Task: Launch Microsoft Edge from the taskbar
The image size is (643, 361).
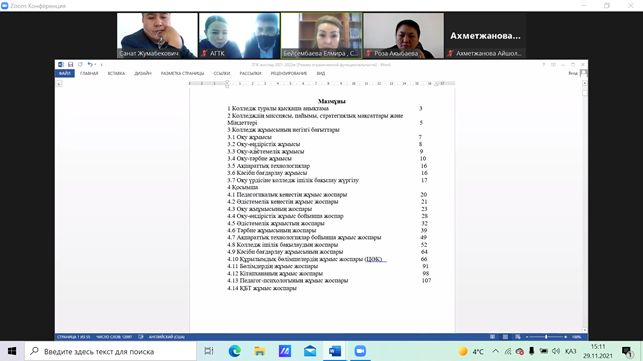Action: [235, 351]
